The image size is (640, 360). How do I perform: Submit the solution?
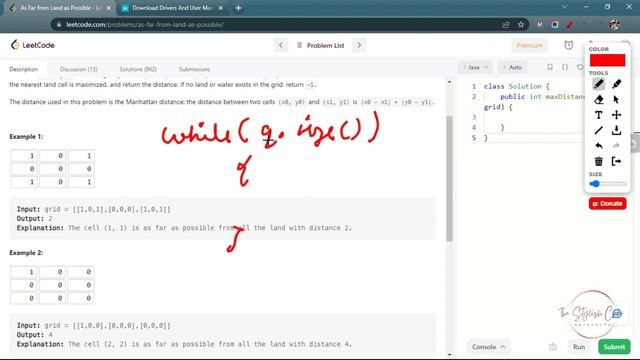point(614,347)
